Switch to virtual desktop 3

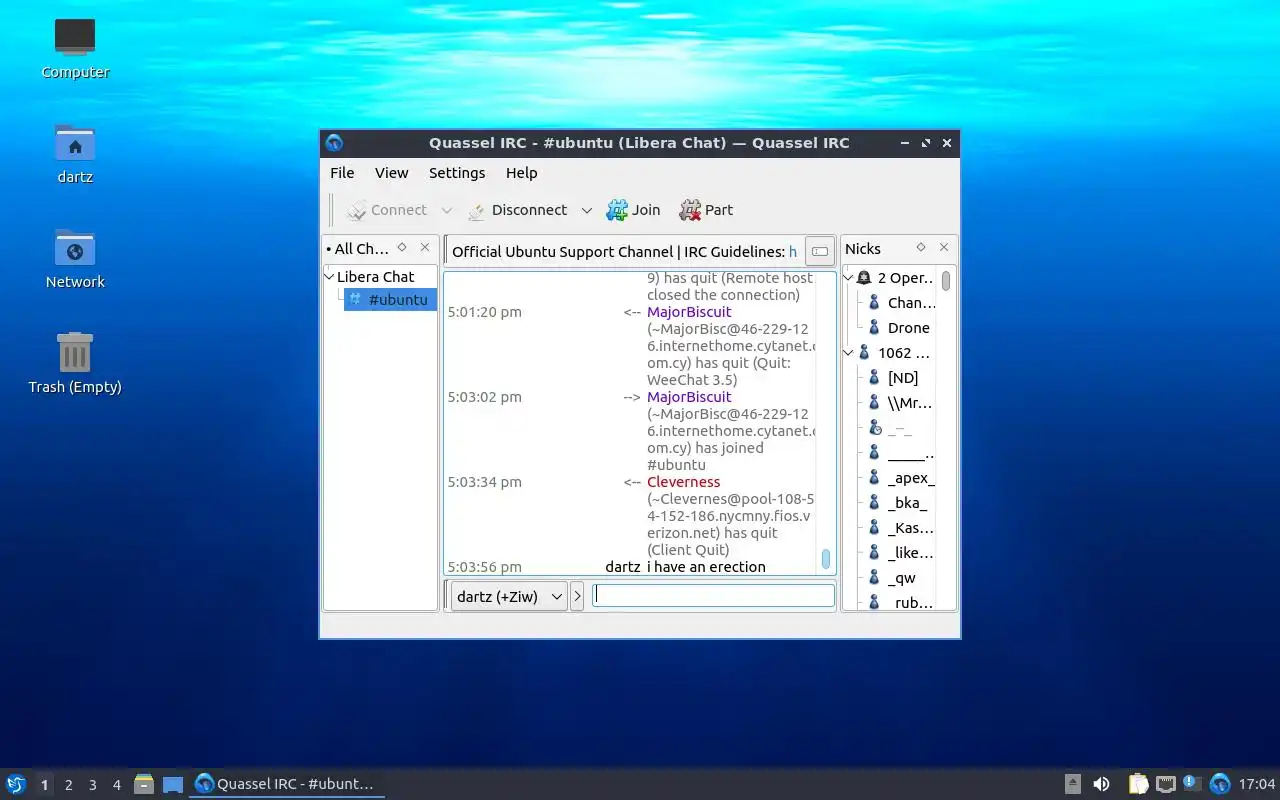point(92,785)
